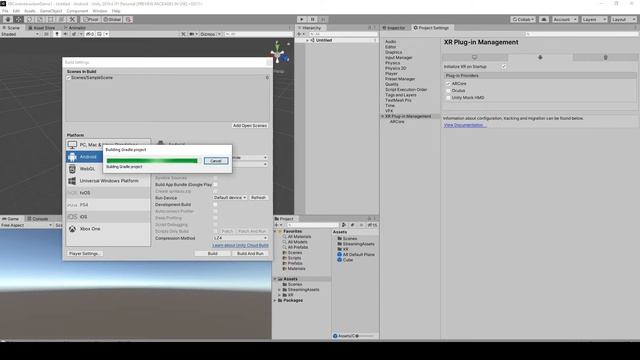This screenshot has width=640, height=360.
Task: Expand the Packages folder in Project
Action: coord(276,300)
